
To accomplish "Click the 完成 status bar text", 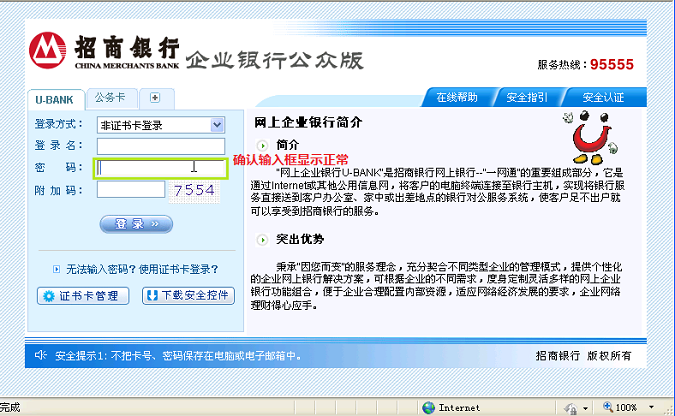I will (10, 407).
